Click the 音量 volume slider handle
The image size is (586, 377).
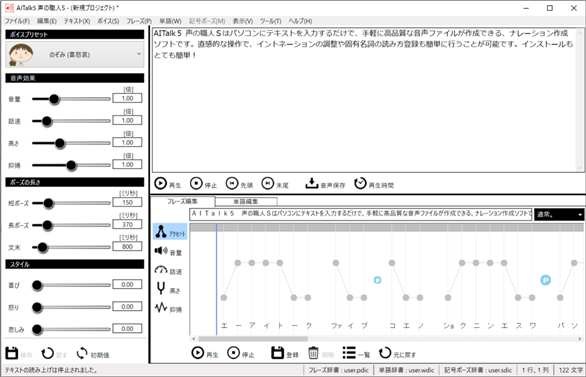point(54,99)
